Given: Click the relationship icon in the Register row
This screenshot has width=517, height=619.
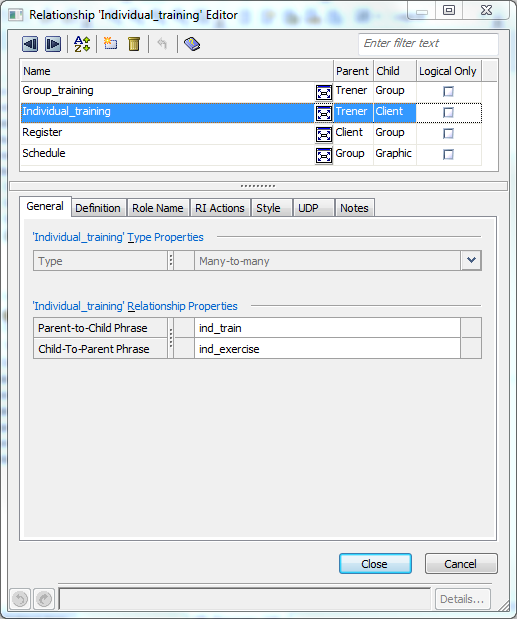Looking at the screenshot, I should [x=324, y=134].
